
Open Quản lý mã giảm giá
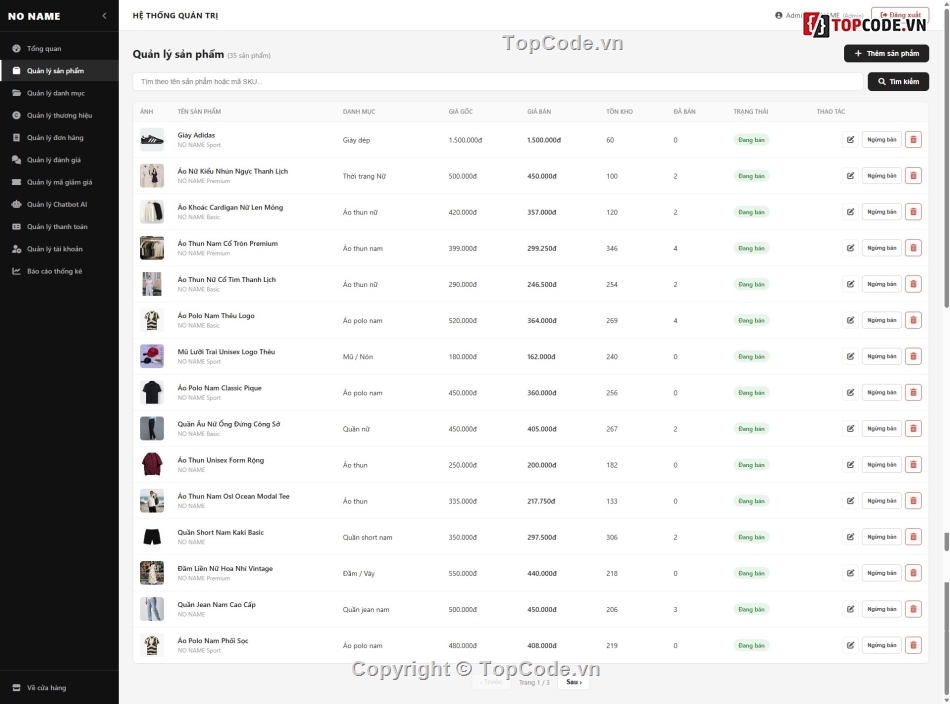tap(59, 182)
